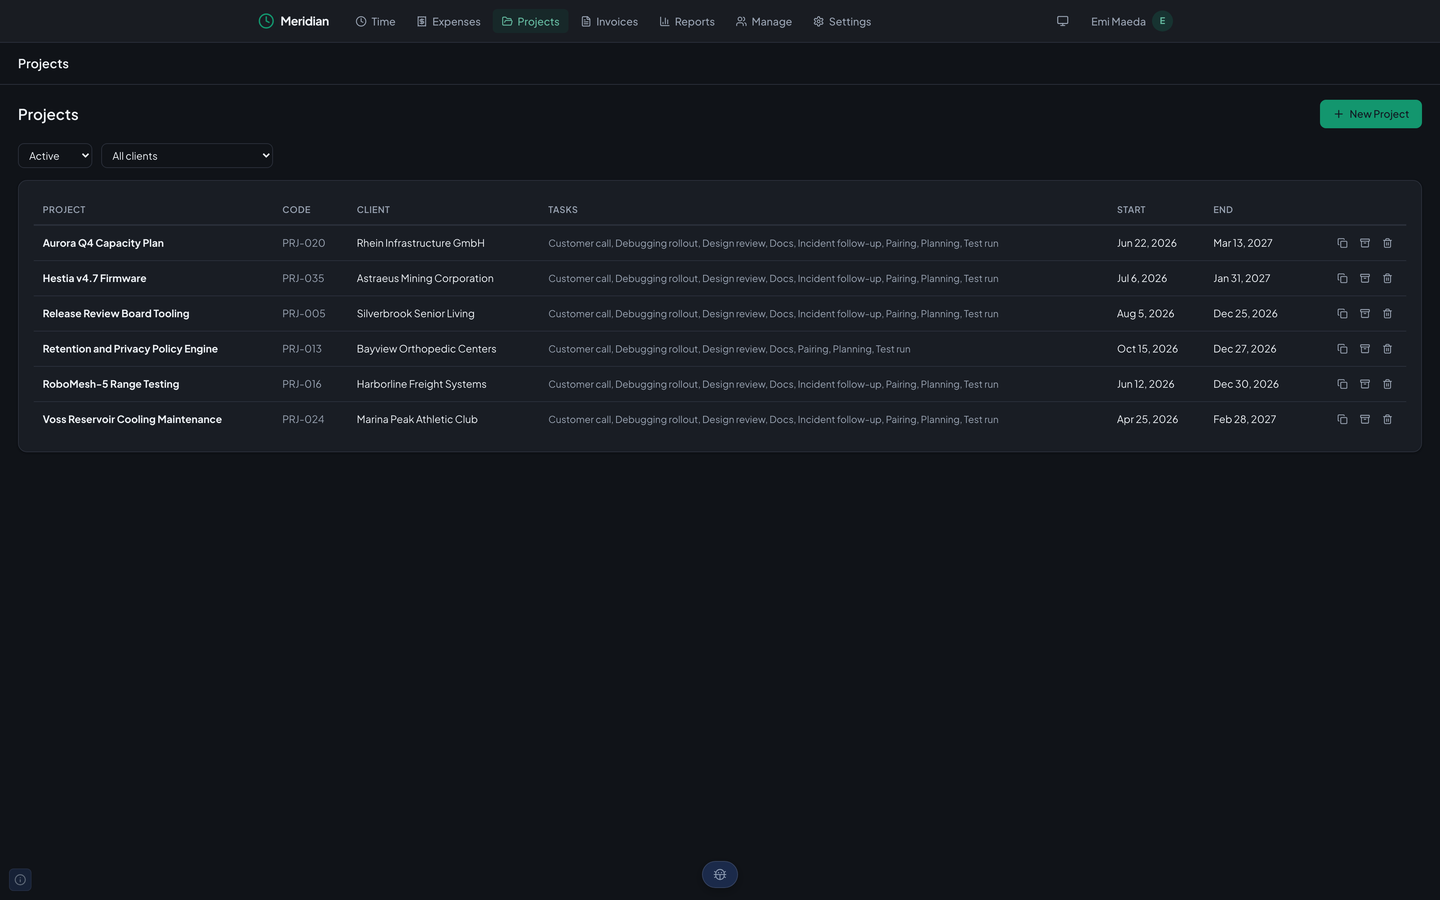Click project code PRJ-020

click(304, 243)
